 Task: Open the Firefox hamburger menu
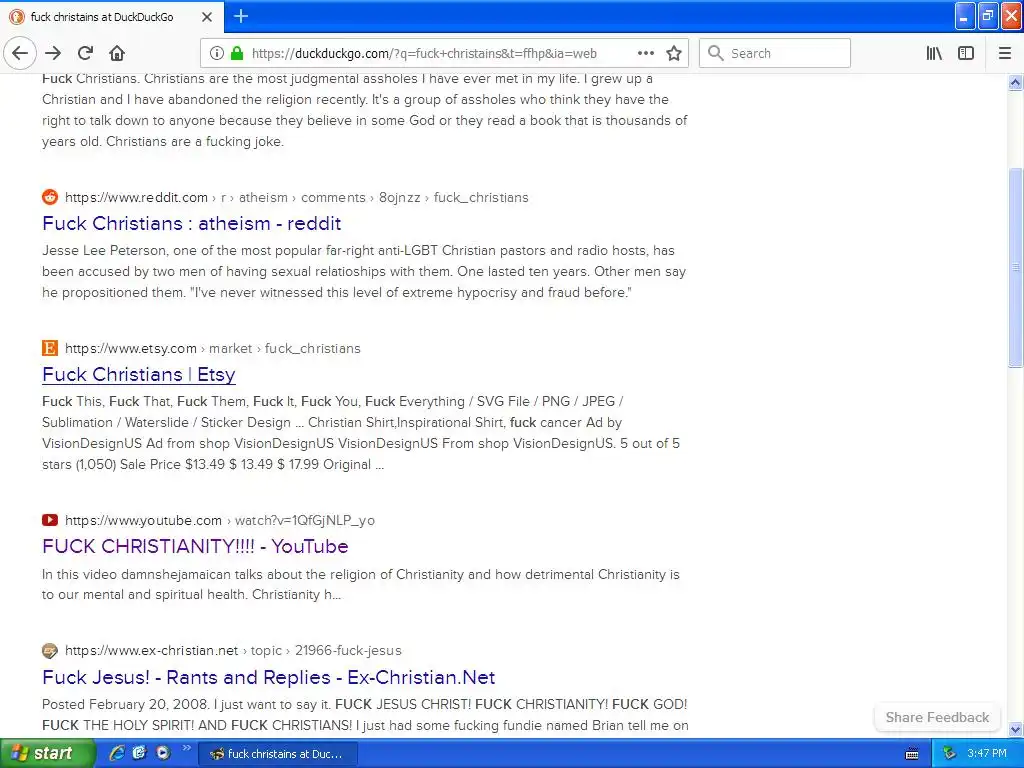point(1004,54)
